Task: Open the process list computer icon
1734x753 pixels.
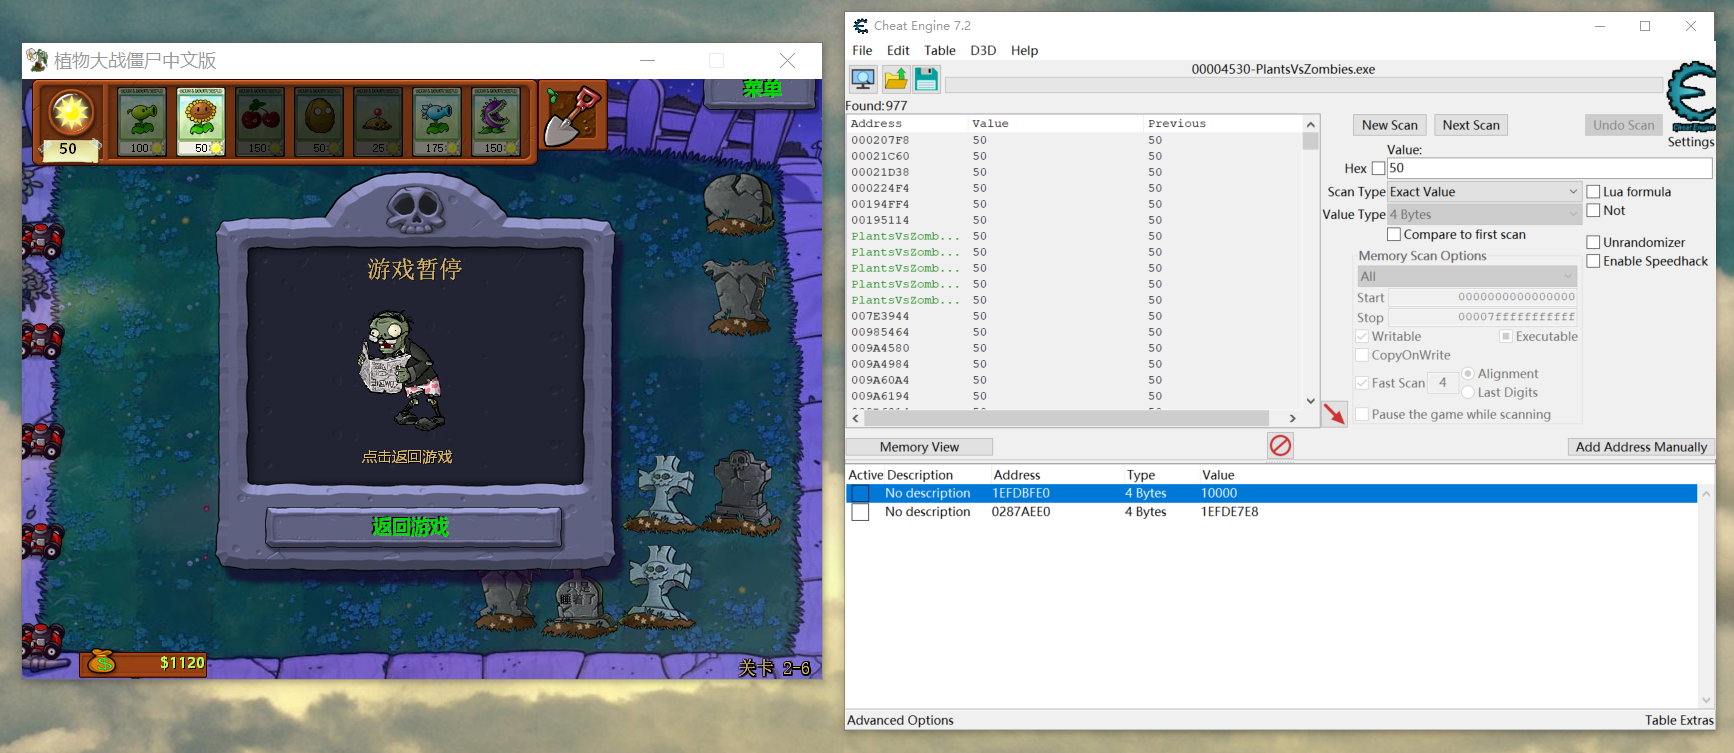Action: click(x=863, y=79)
